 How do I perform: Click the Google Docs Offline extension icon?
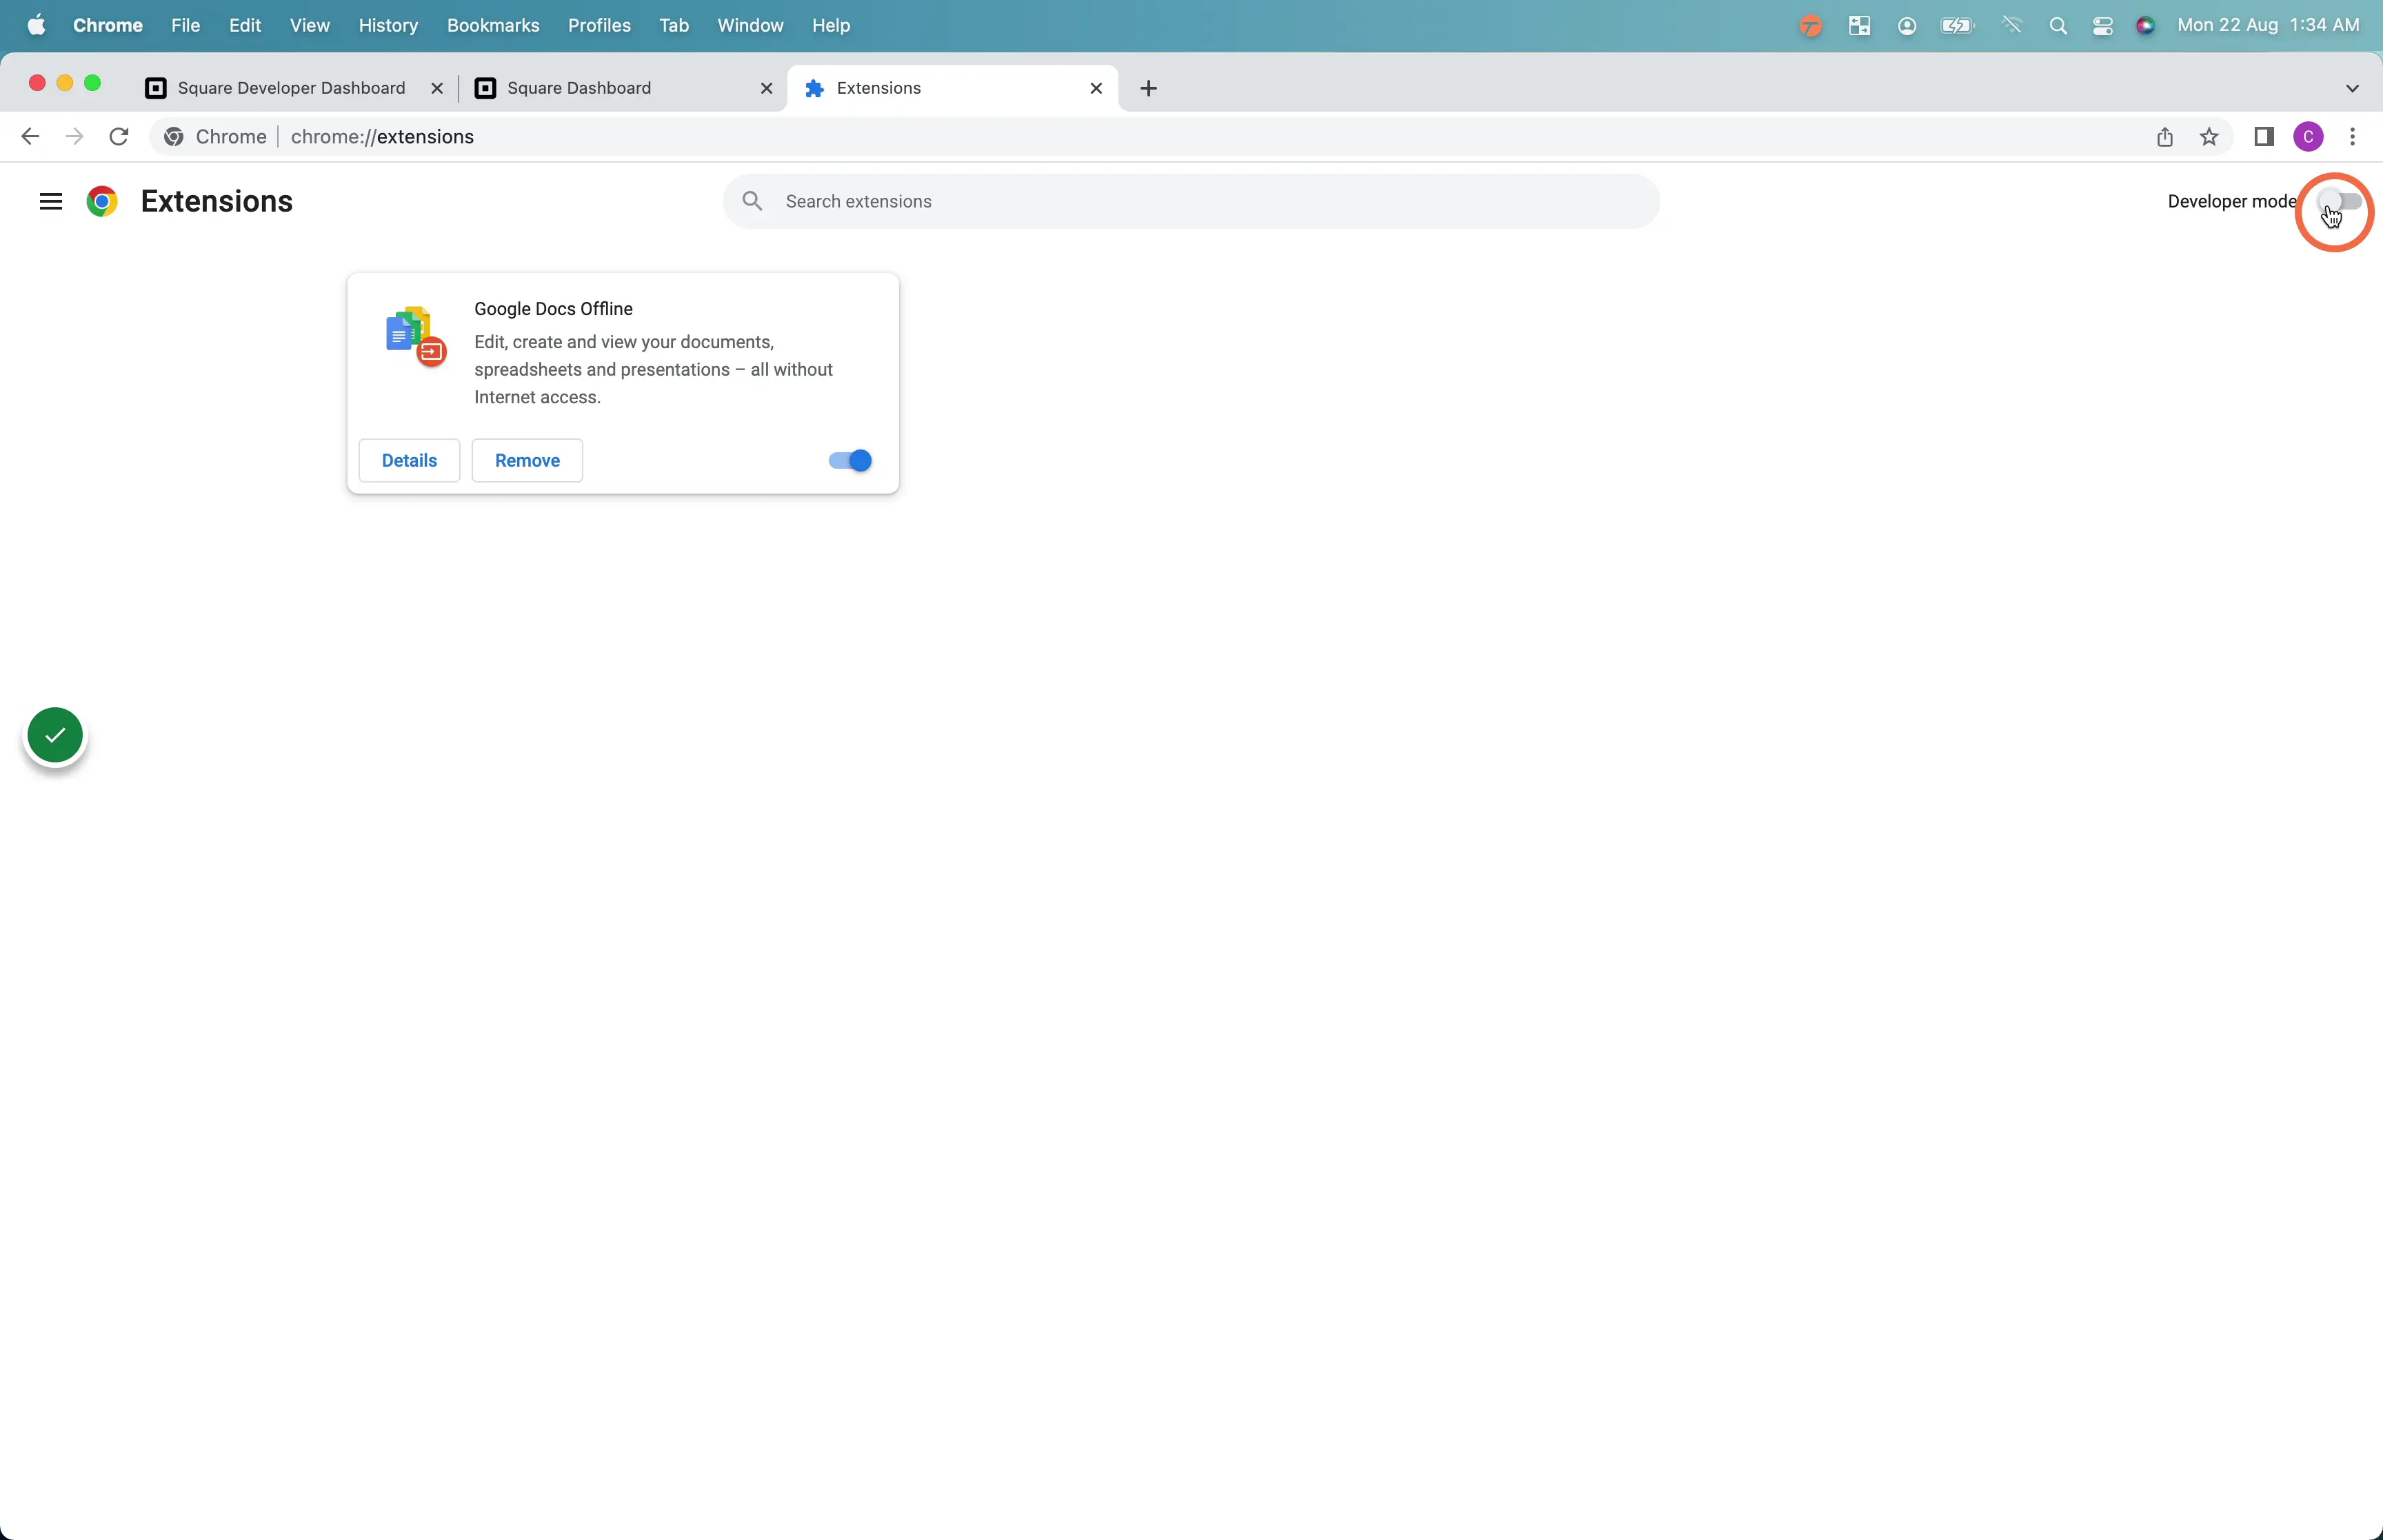coord(415,336)
